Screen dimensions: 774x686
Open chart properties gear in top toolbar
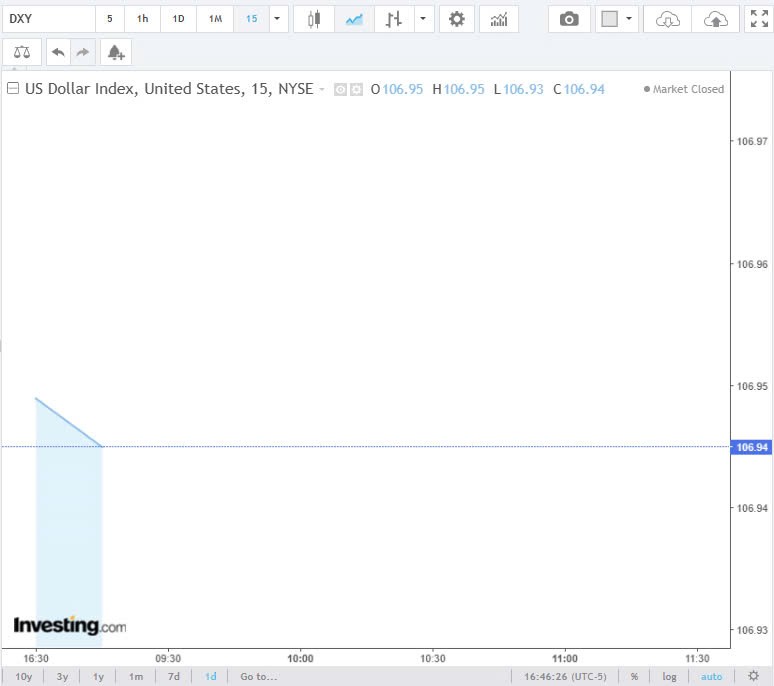(457, 19)
